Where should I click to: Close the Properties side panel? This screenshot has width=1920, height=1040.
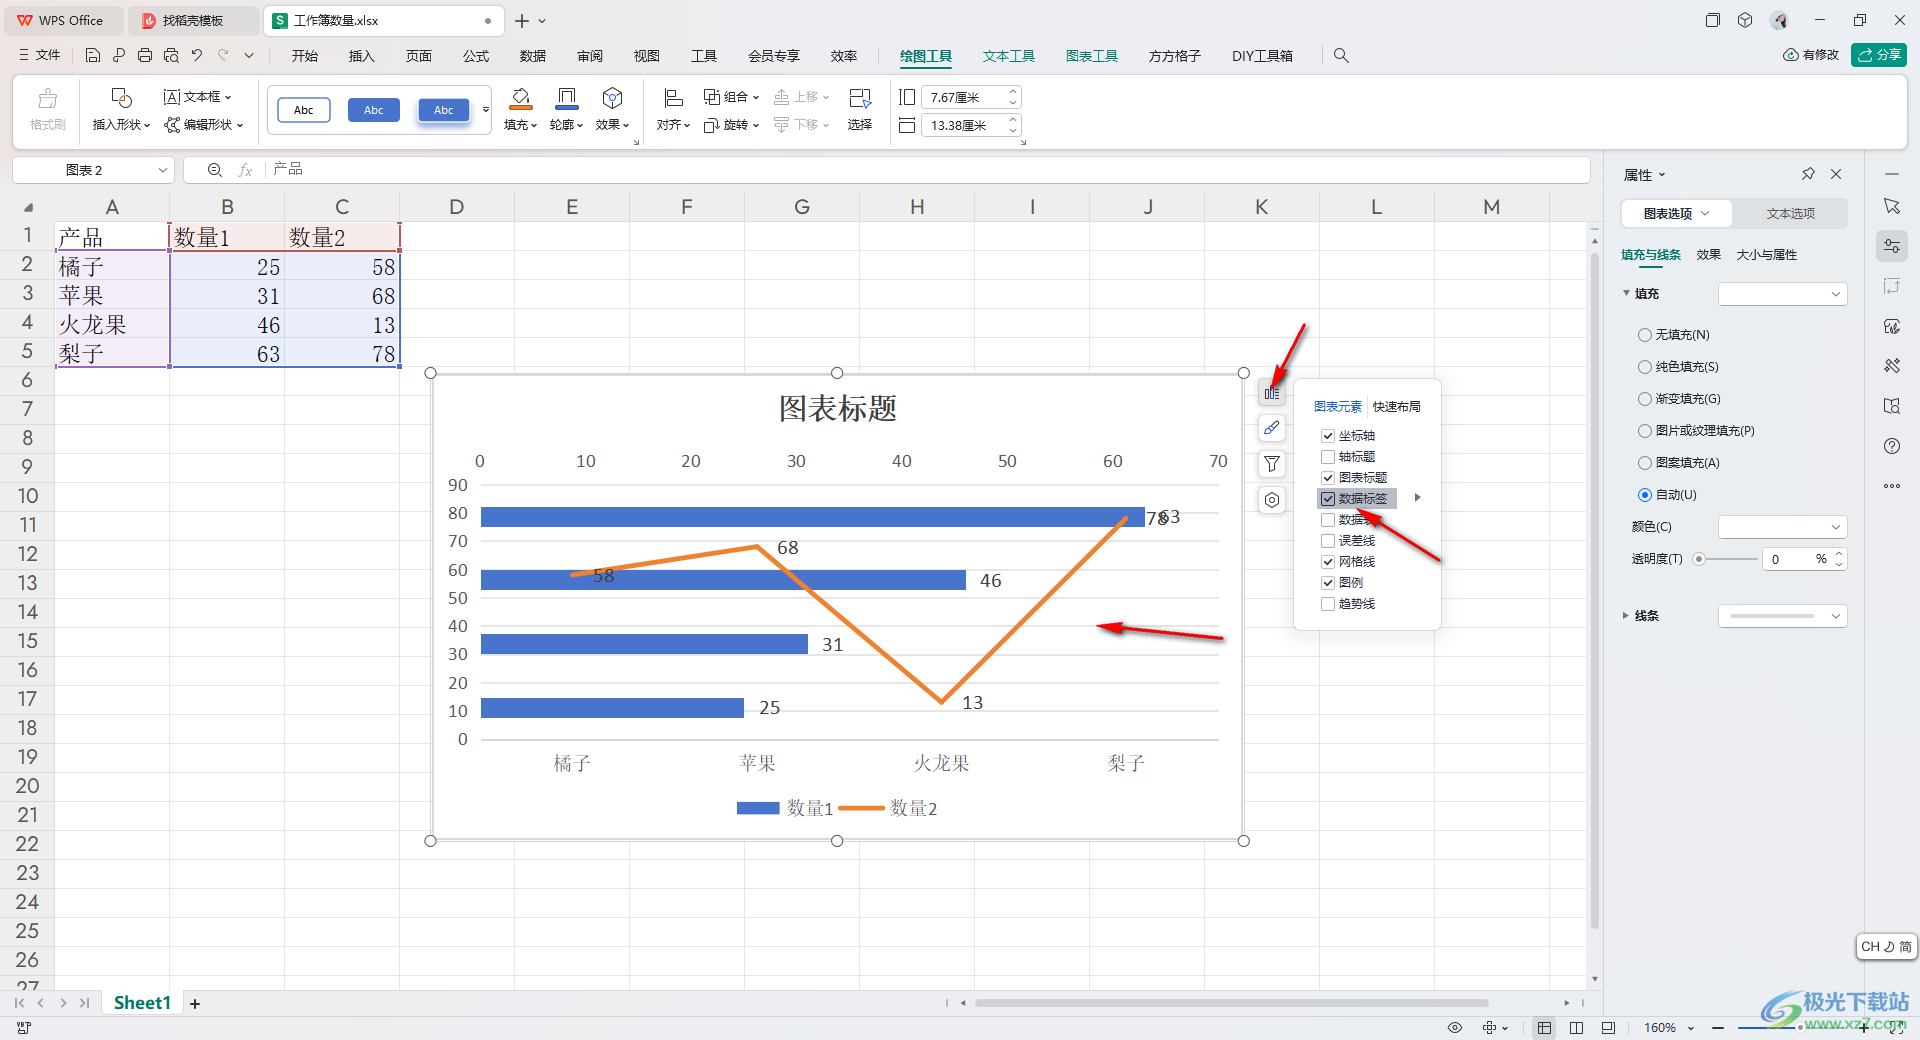pos(1836,174)
